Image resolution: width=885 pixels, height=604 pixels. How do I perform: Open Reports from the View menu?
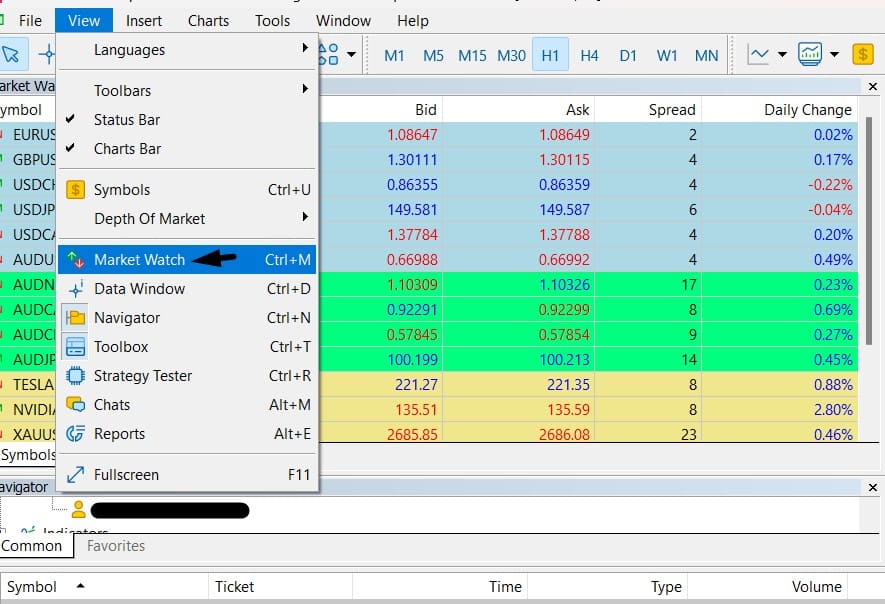tap(187, 434)
